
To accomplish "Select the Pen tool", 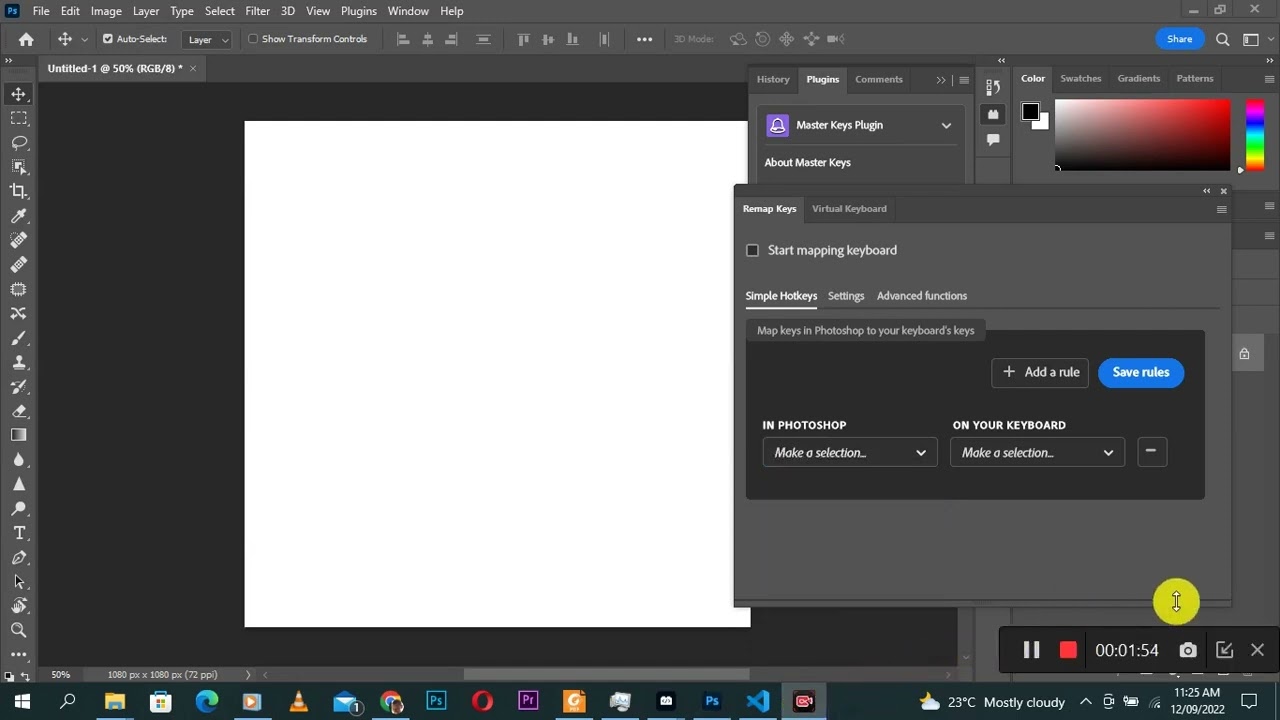I will pyautogui.click(x=19, y=557).
